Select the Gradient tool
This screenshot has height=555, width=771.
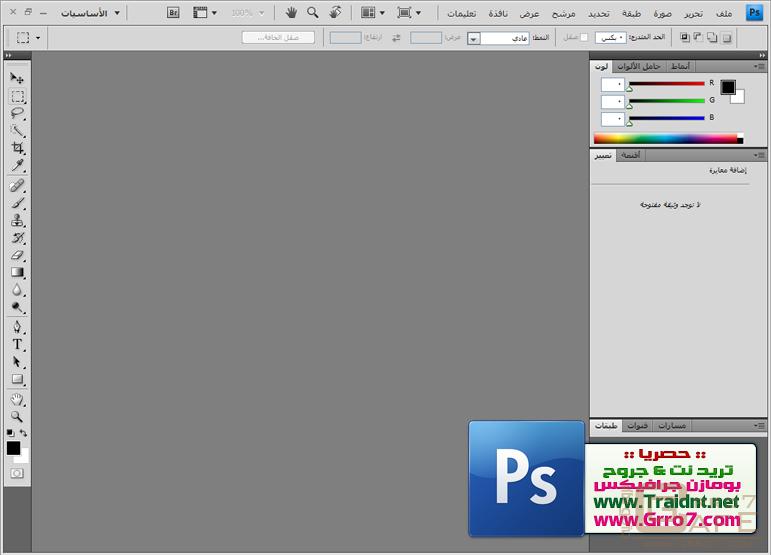[17, 272]
